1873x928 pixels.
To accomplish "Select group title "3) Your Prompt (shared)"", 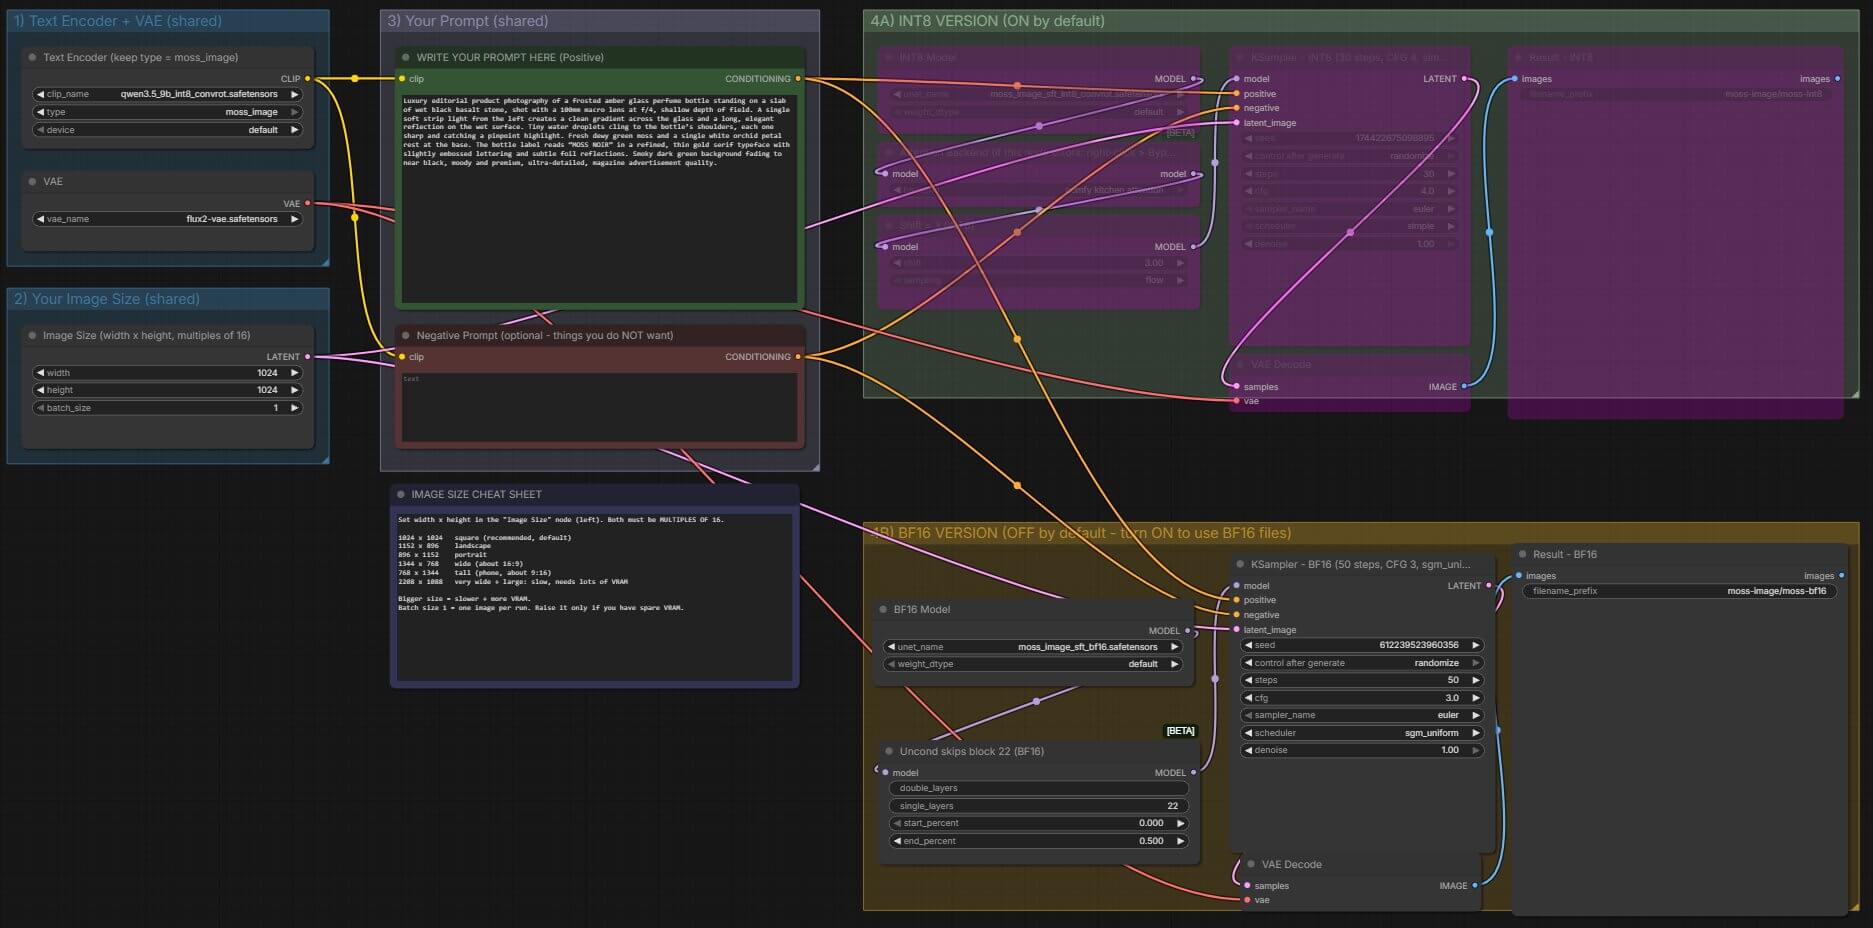I will [x=468, y=21].
